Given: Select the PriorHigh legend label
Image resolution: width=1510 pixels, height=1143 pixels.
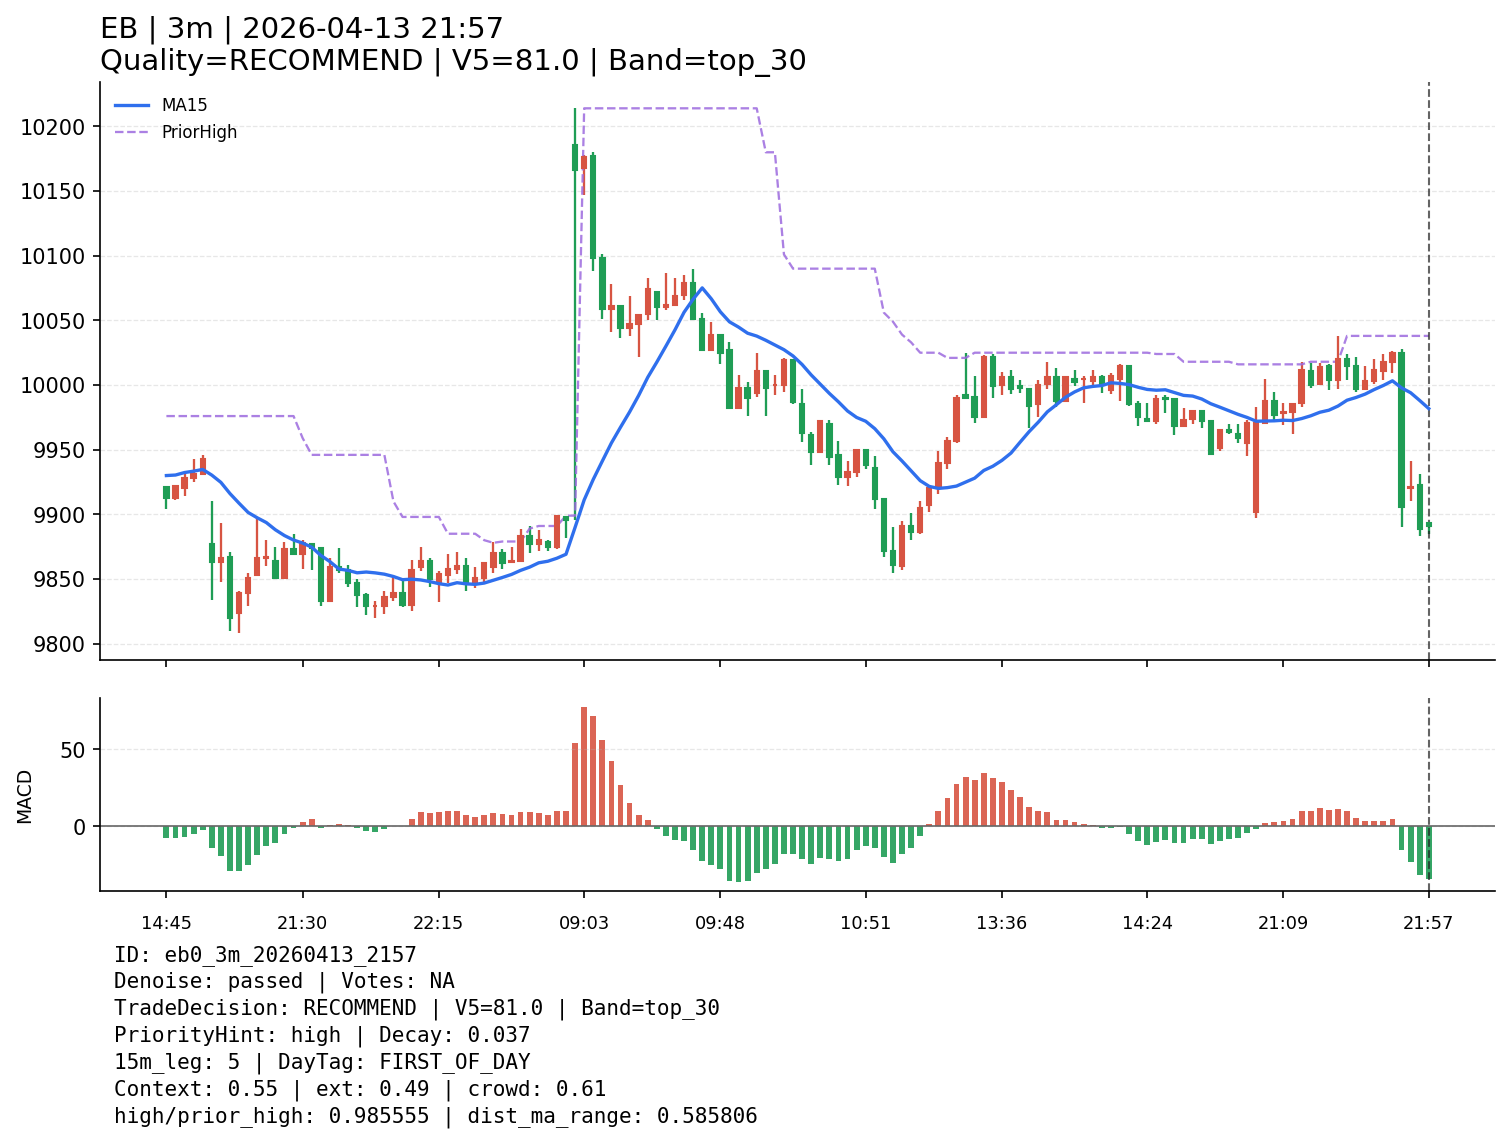Looking at the screenshot, I should click(x=199, y=132).
